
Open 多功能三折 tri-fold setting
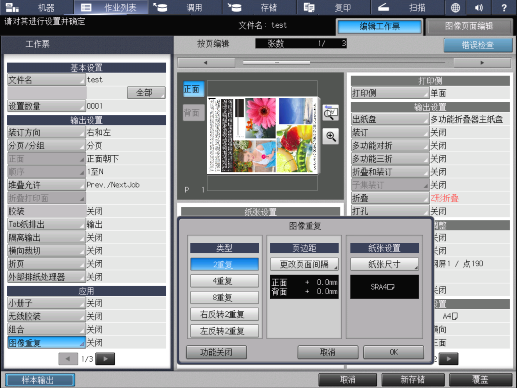[x=390, y=159]
